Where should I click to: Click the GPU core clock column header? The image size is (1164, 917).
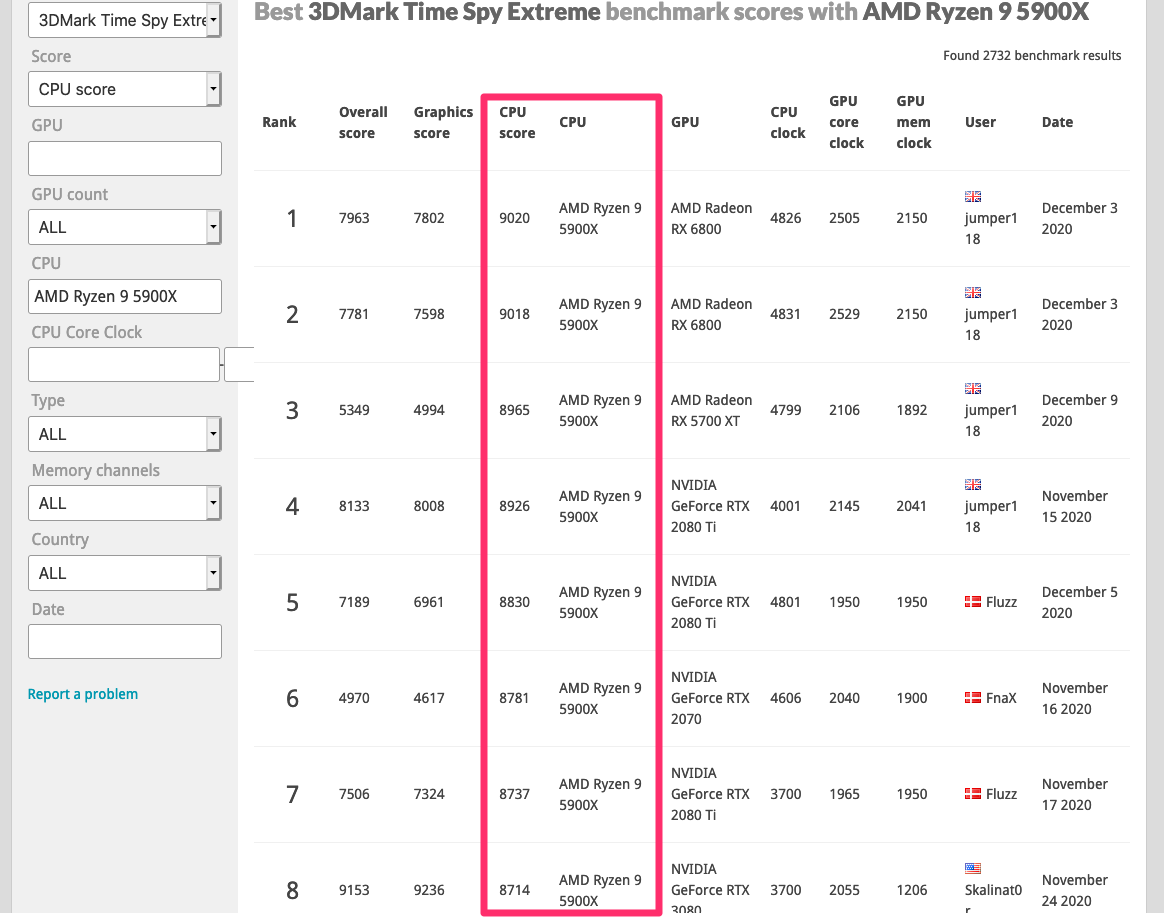click(x=846, y=123)
